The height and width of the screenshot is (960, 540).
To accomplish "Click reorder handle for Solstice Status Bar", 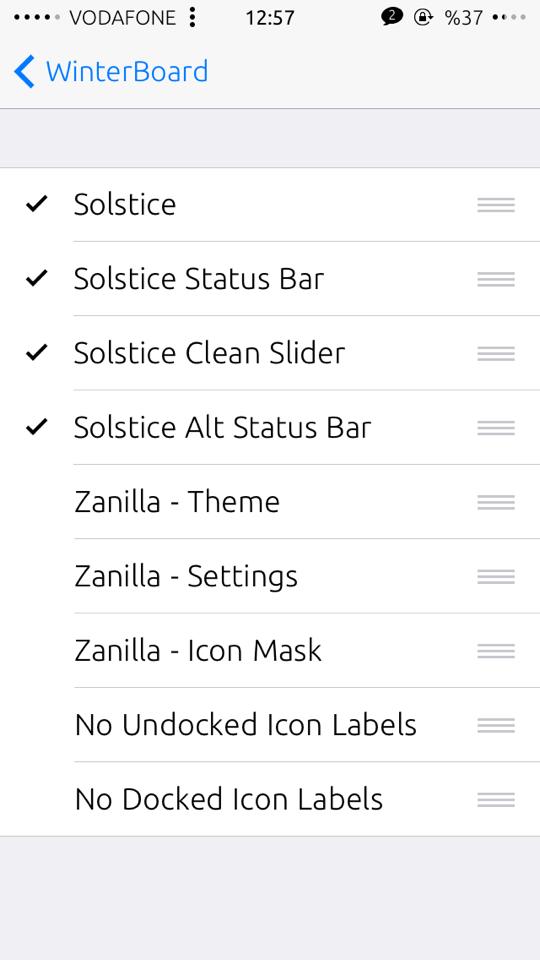I will [x=496, y=279].
